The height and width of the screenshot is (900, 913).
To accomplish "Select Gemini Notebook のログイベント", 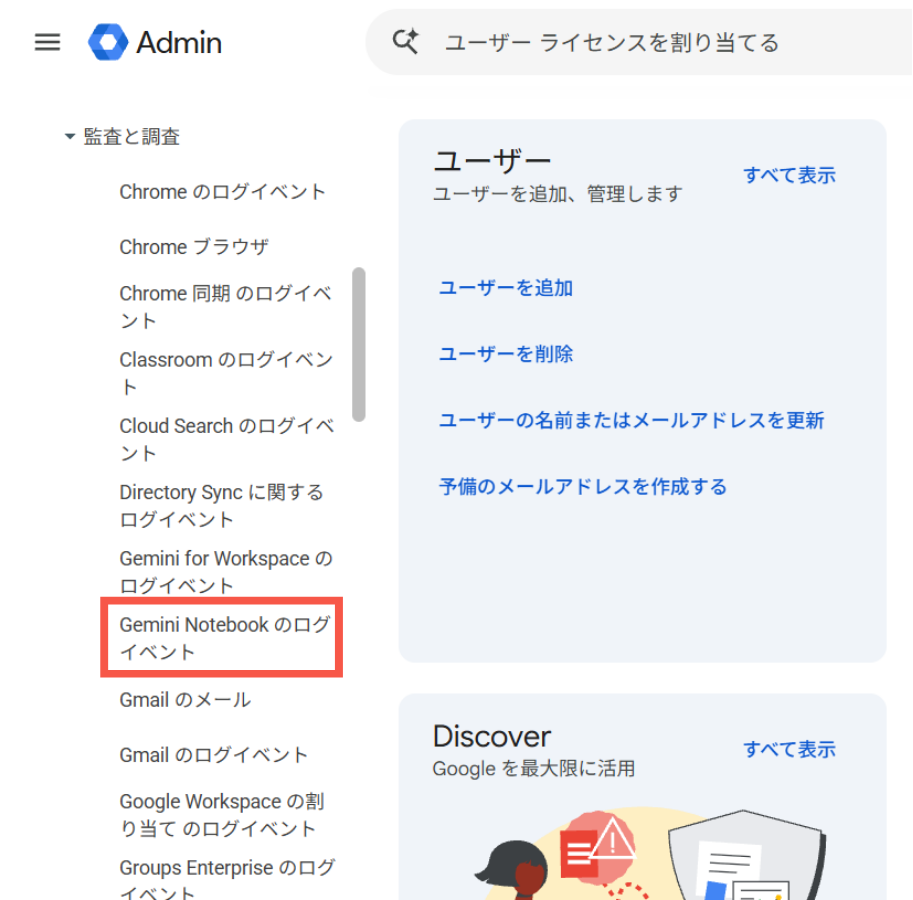I will (x=224, y=637).
